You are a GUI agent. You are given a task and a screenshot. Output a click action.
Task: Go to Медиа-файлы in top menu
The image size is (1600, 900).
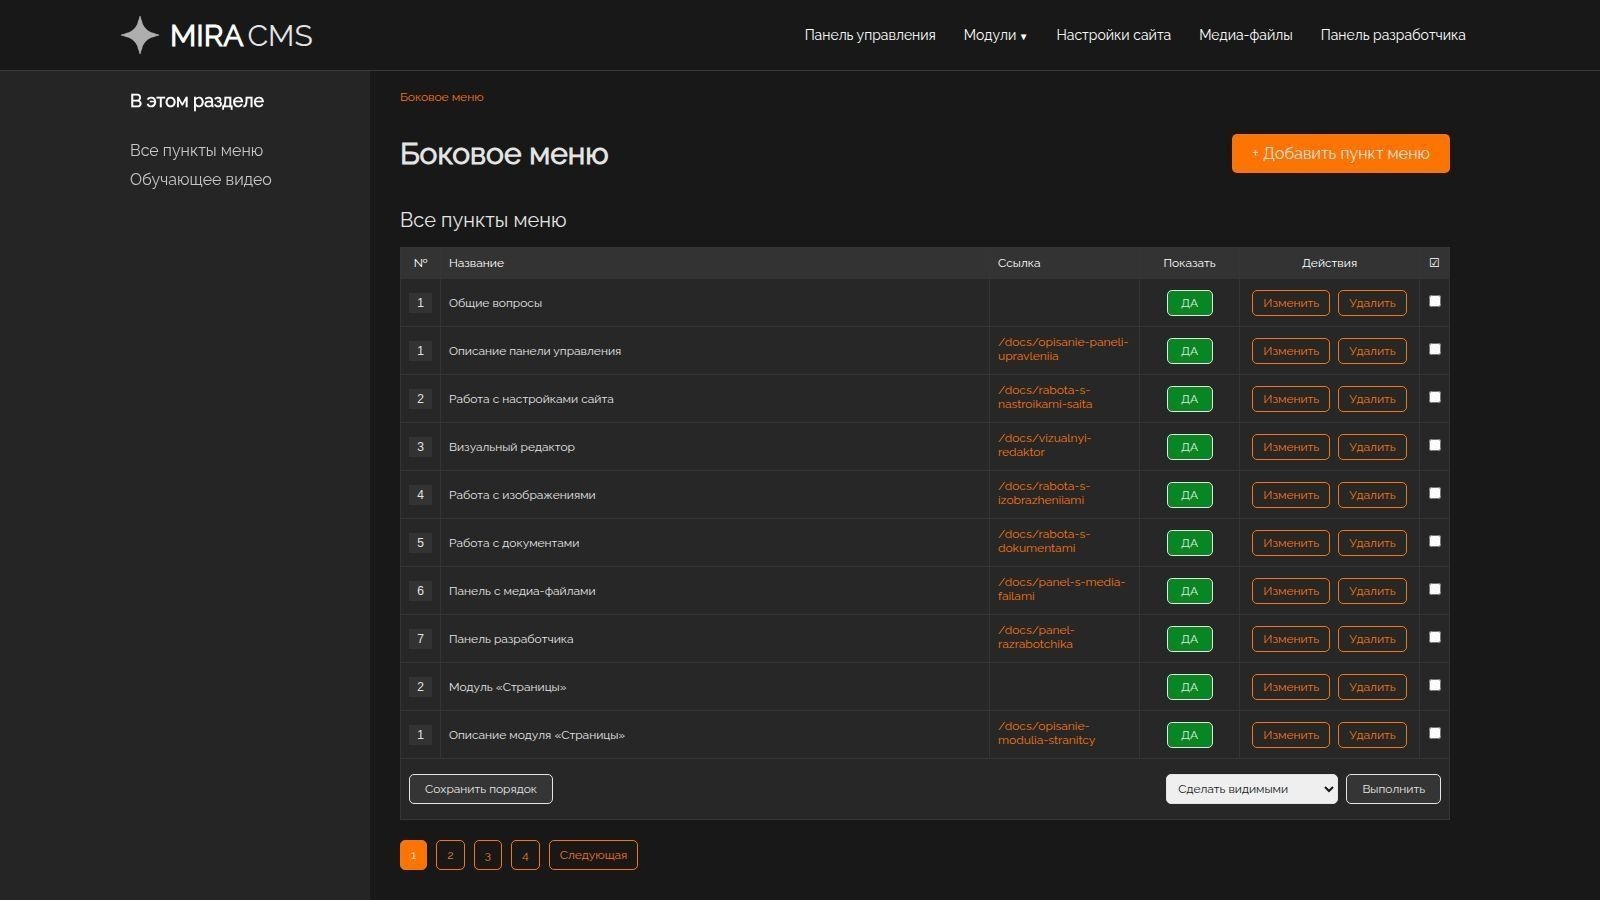tap(1245, 35)
